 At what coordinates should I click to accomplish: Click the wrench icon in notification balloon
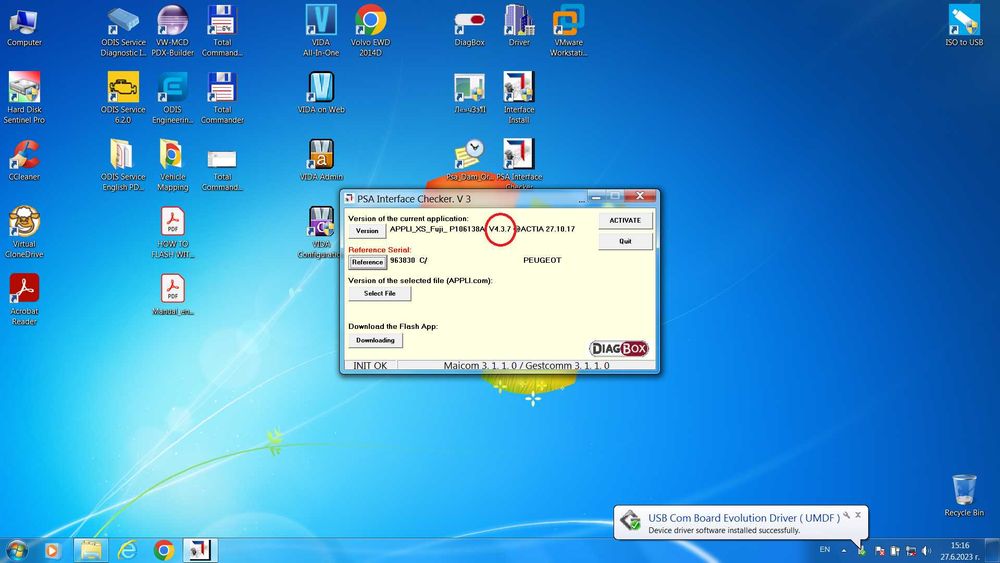coord(846,515)
